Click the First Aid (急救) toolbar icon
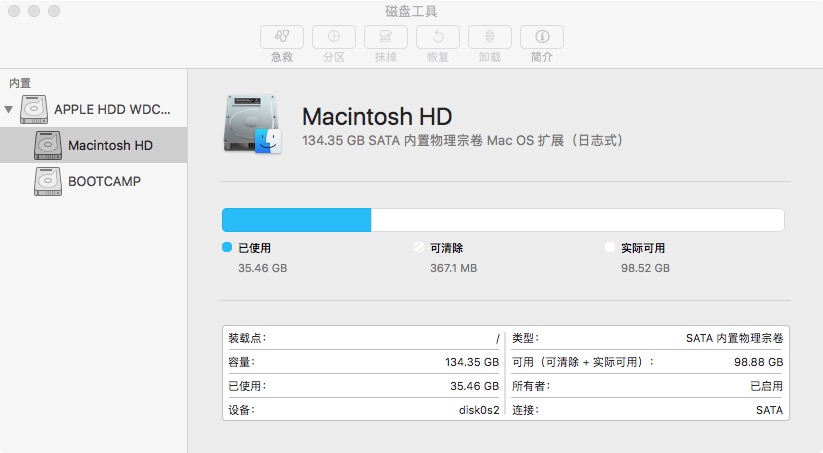This screenshot has width=823, height=453. click(282, 37)
